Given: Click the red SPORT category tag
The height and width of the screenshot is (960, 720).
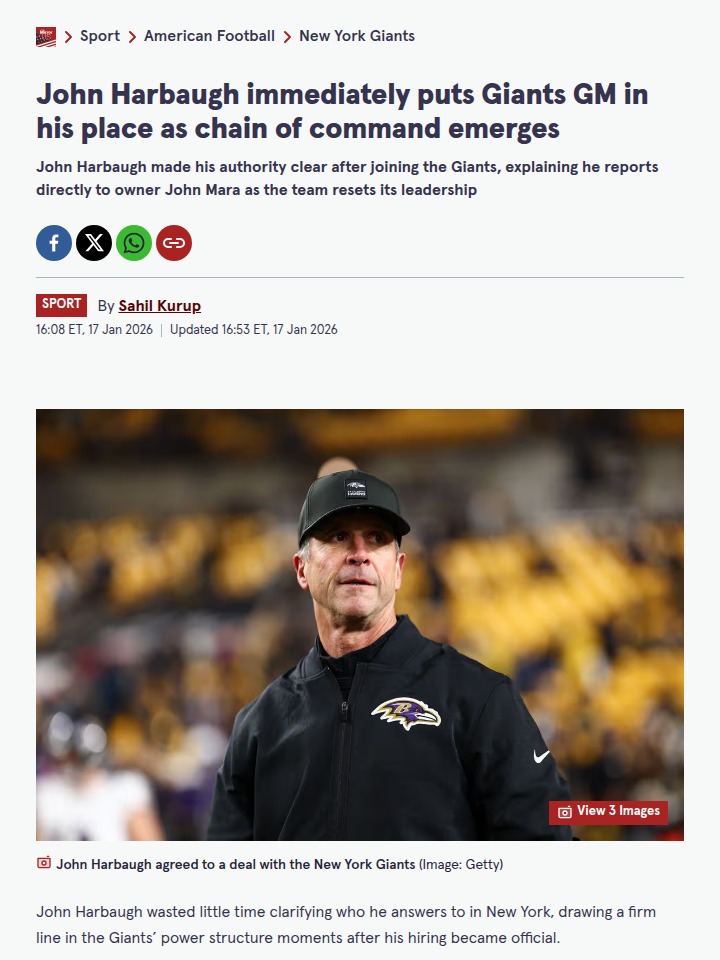Looking at the screenshot, I should pos(62,305).
